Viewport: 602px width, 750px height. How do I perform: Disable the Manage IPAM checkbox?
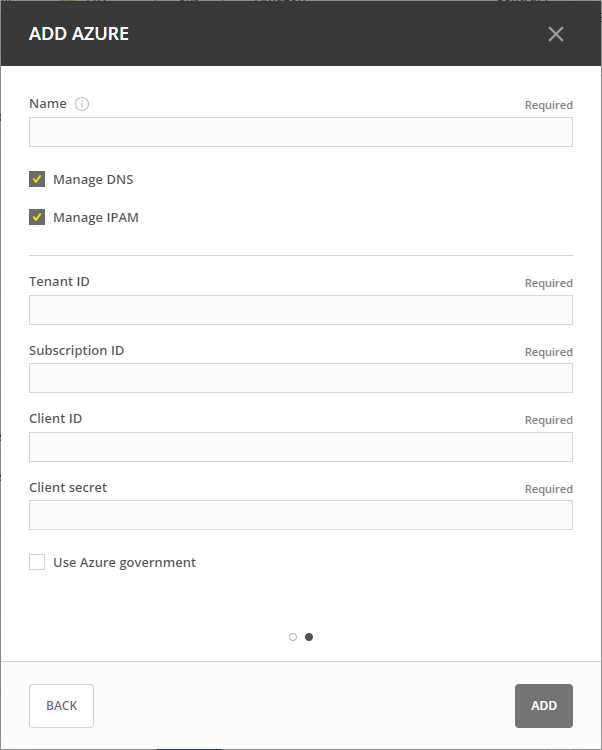click(37, 217)
